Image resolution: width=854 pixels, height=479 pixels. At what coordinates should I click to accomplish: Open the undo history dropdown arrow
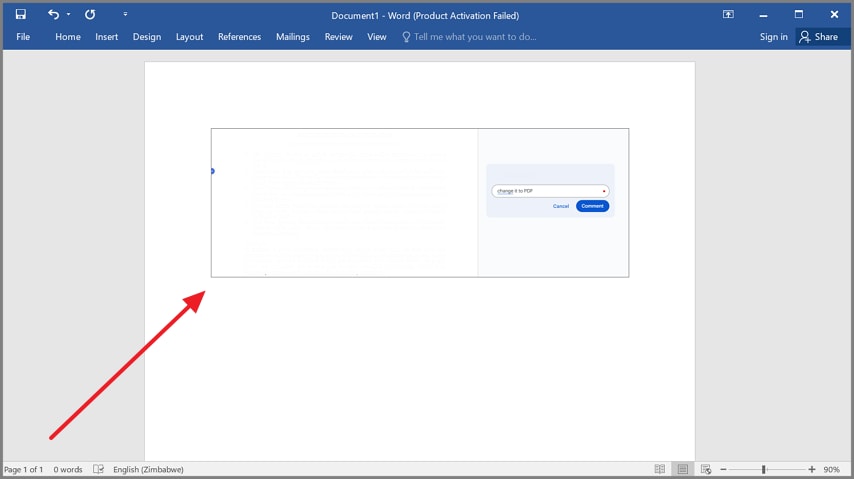click(69, 14)
